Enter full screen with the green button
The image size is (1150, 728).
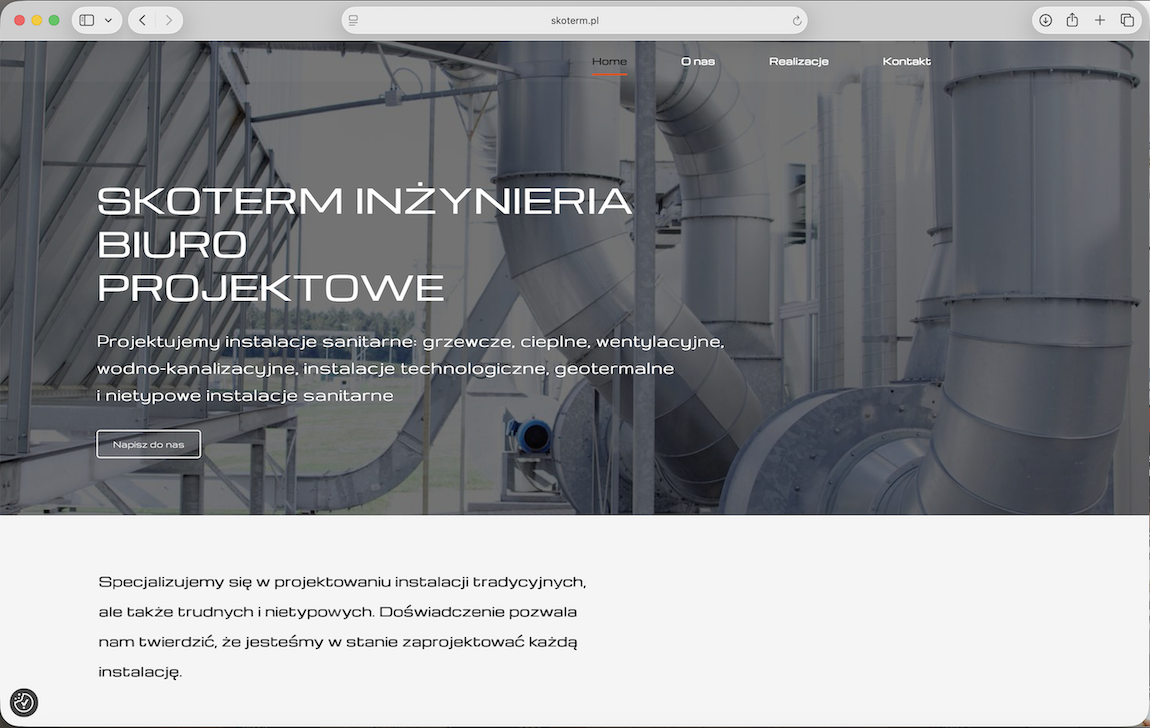[54, 20]
